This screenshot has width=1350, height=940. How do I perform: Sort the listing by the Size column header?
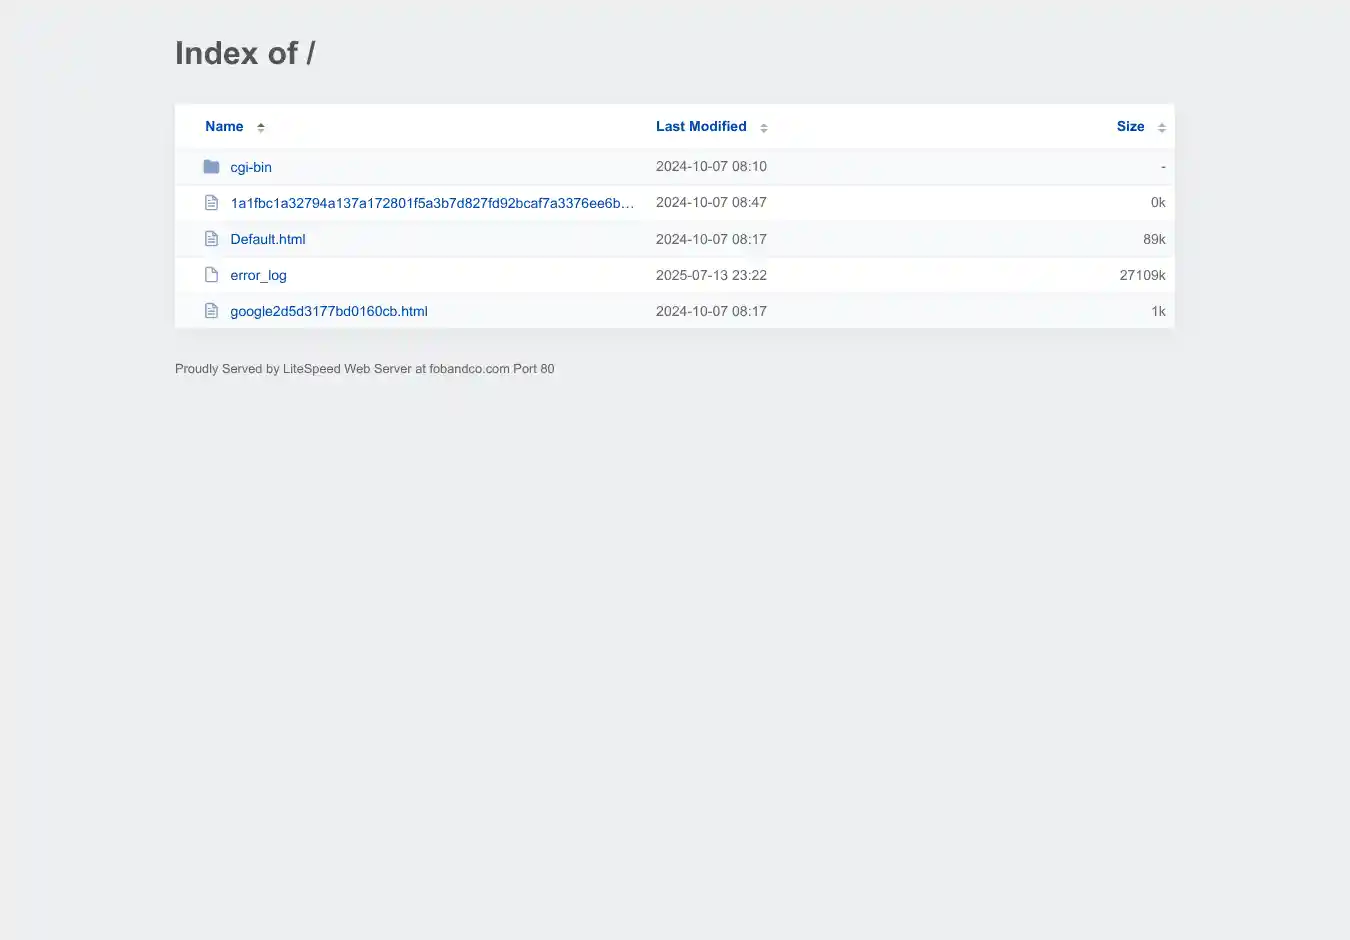pyautogui.click(x=1130, y=127)
